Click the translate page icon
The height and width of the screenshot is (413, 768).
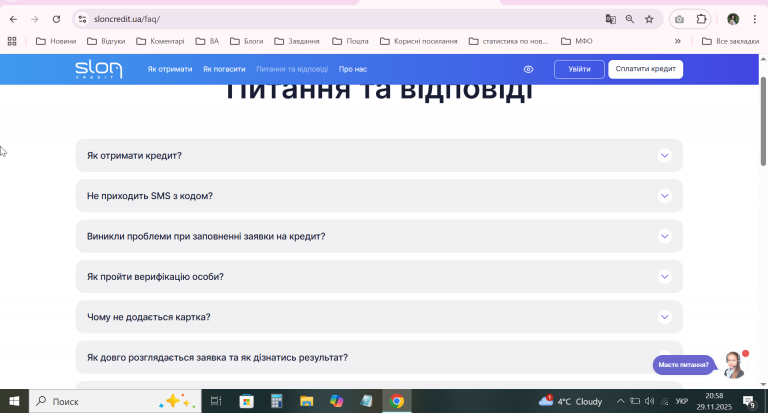(610, 19)
